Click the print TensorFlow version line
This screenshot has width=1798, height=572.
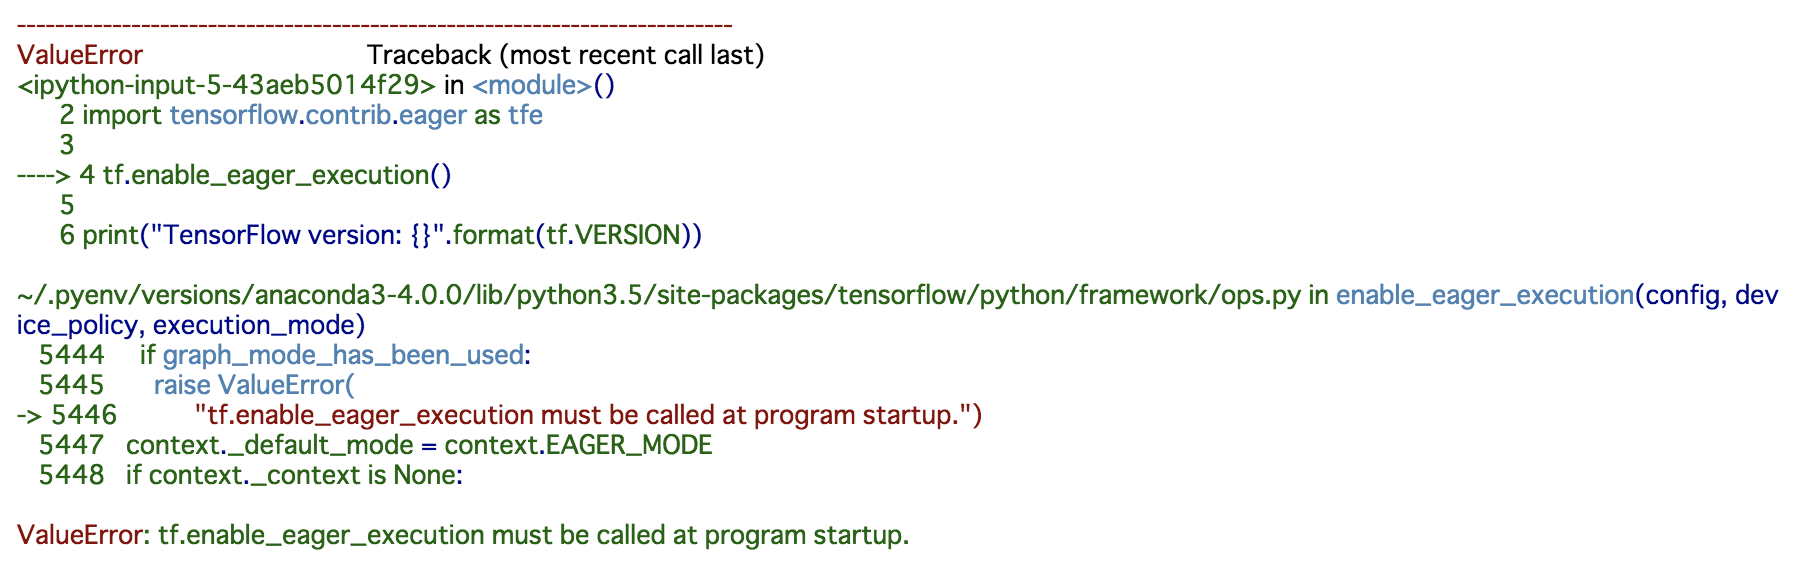pos(392,235)
